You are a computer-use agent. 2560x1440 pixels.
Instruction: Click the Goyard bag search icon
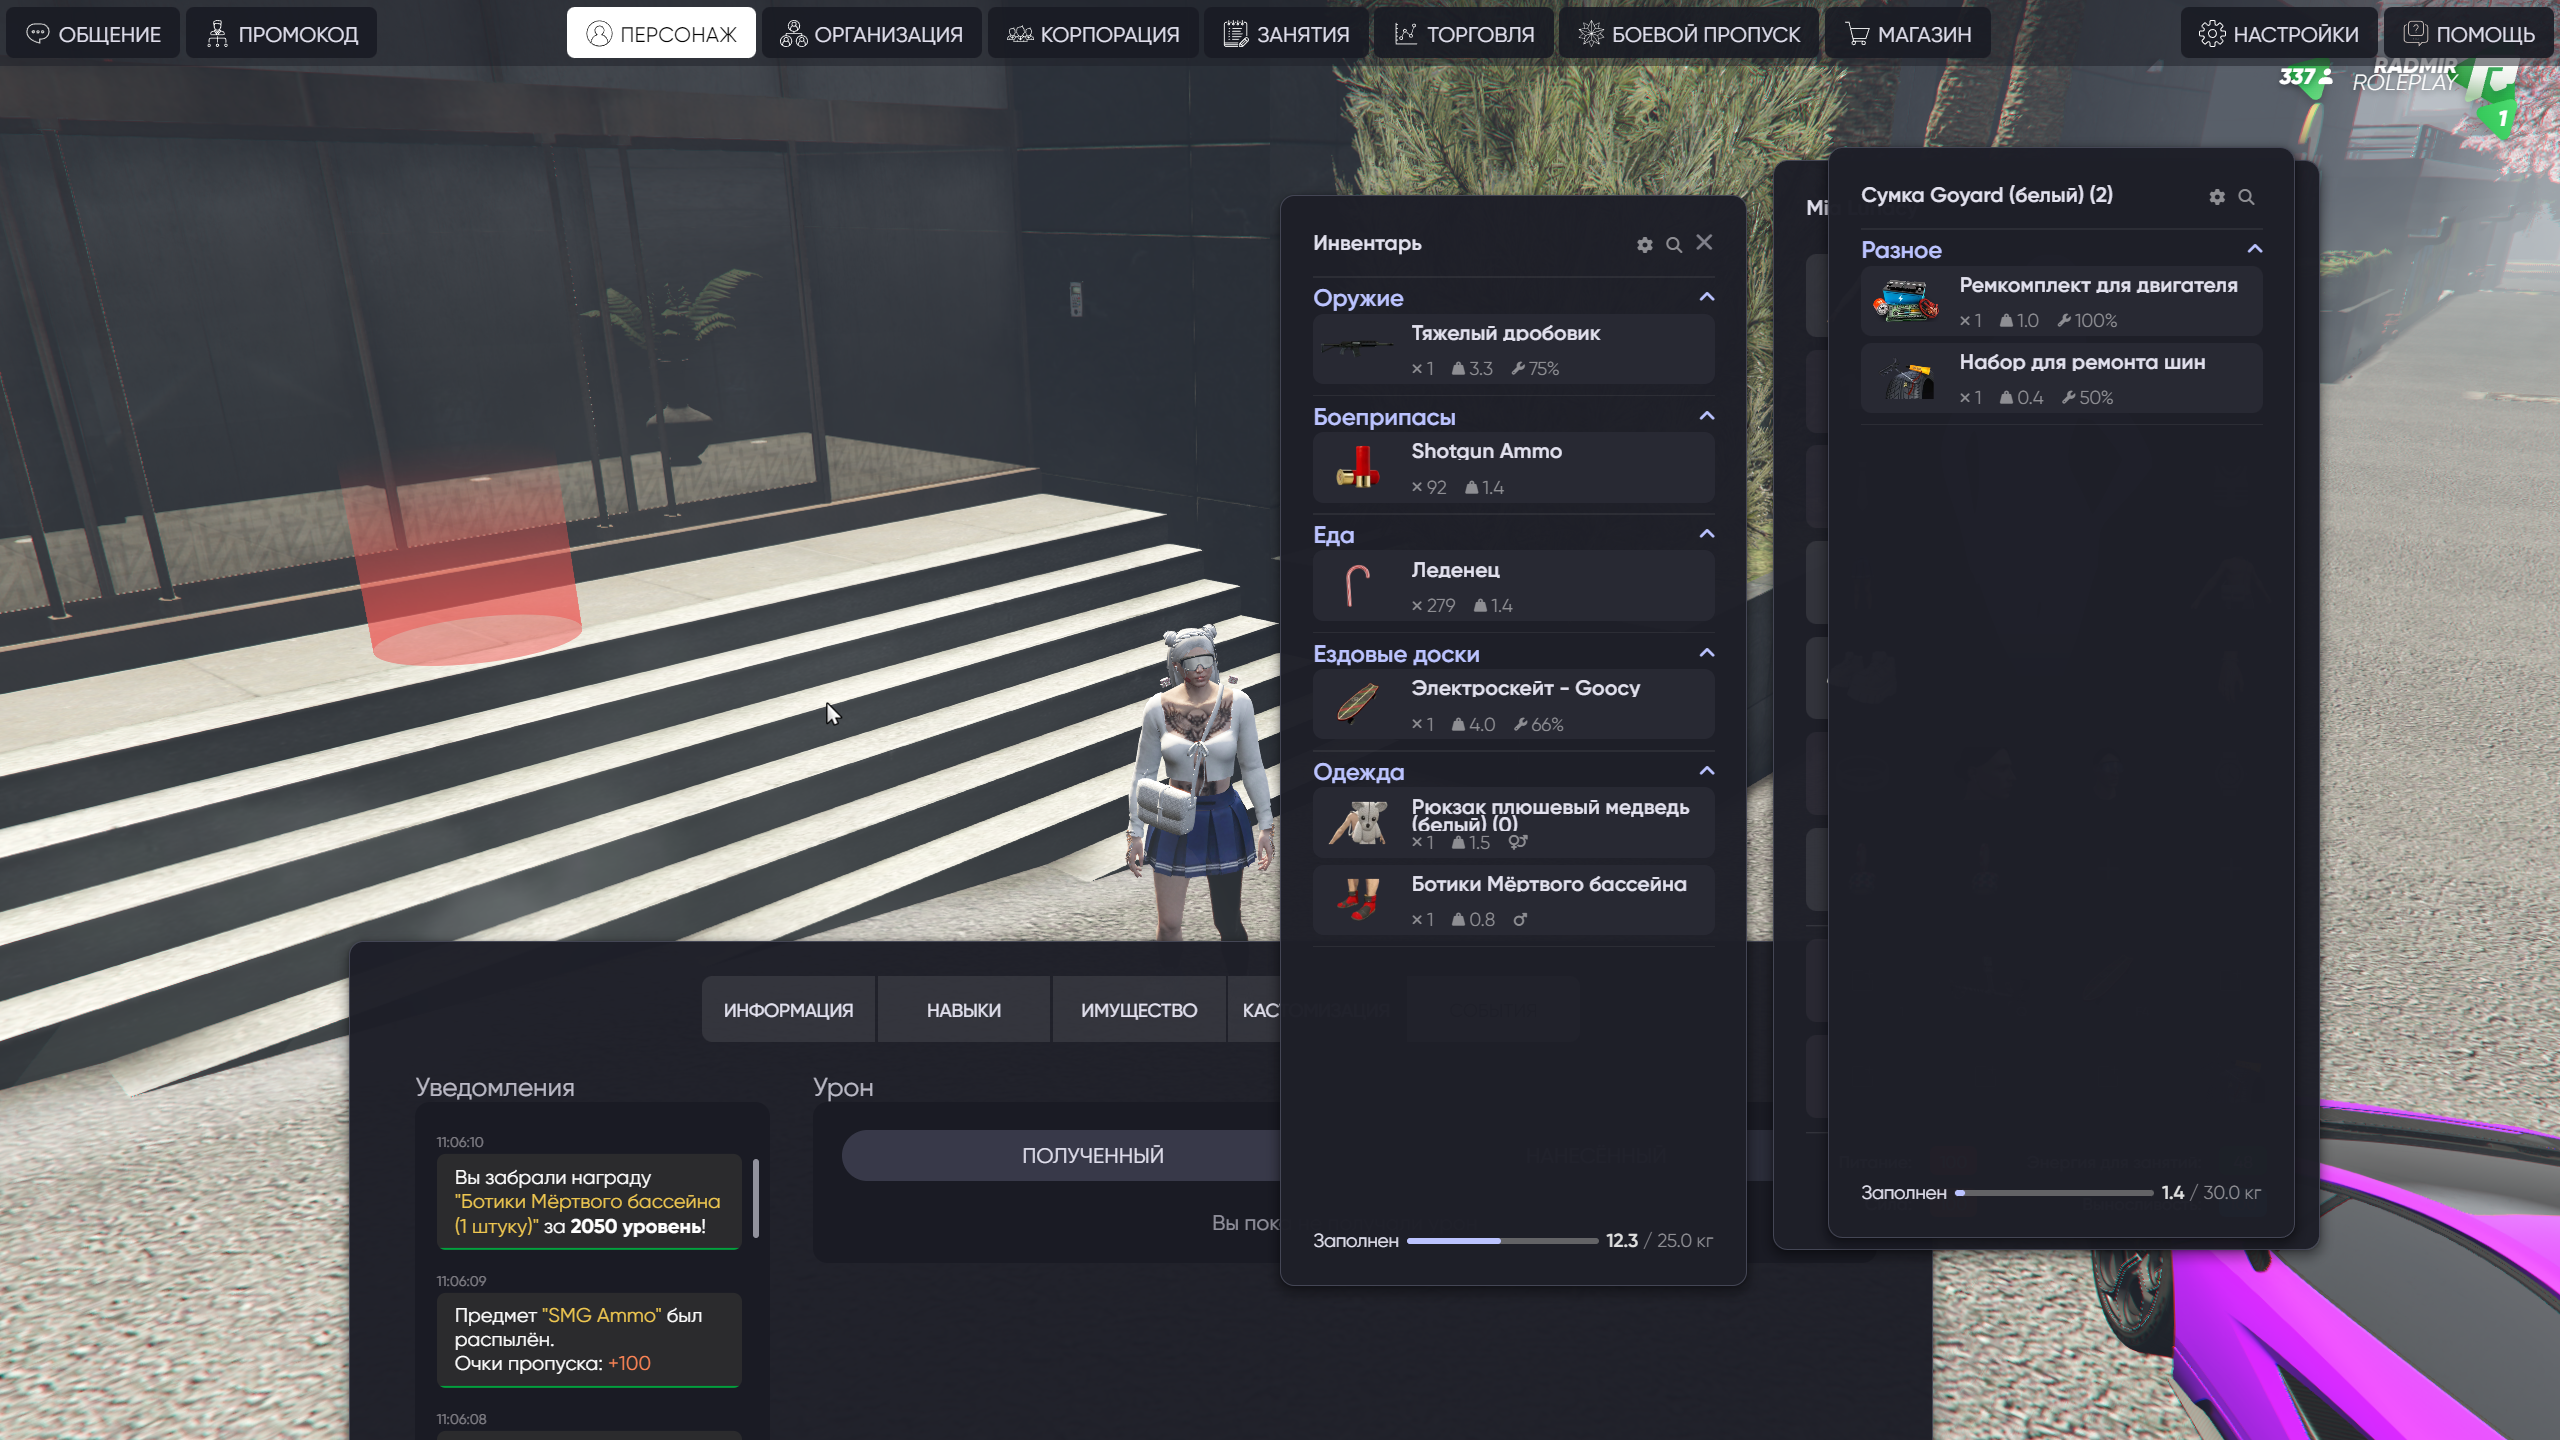coord(2246,197)
